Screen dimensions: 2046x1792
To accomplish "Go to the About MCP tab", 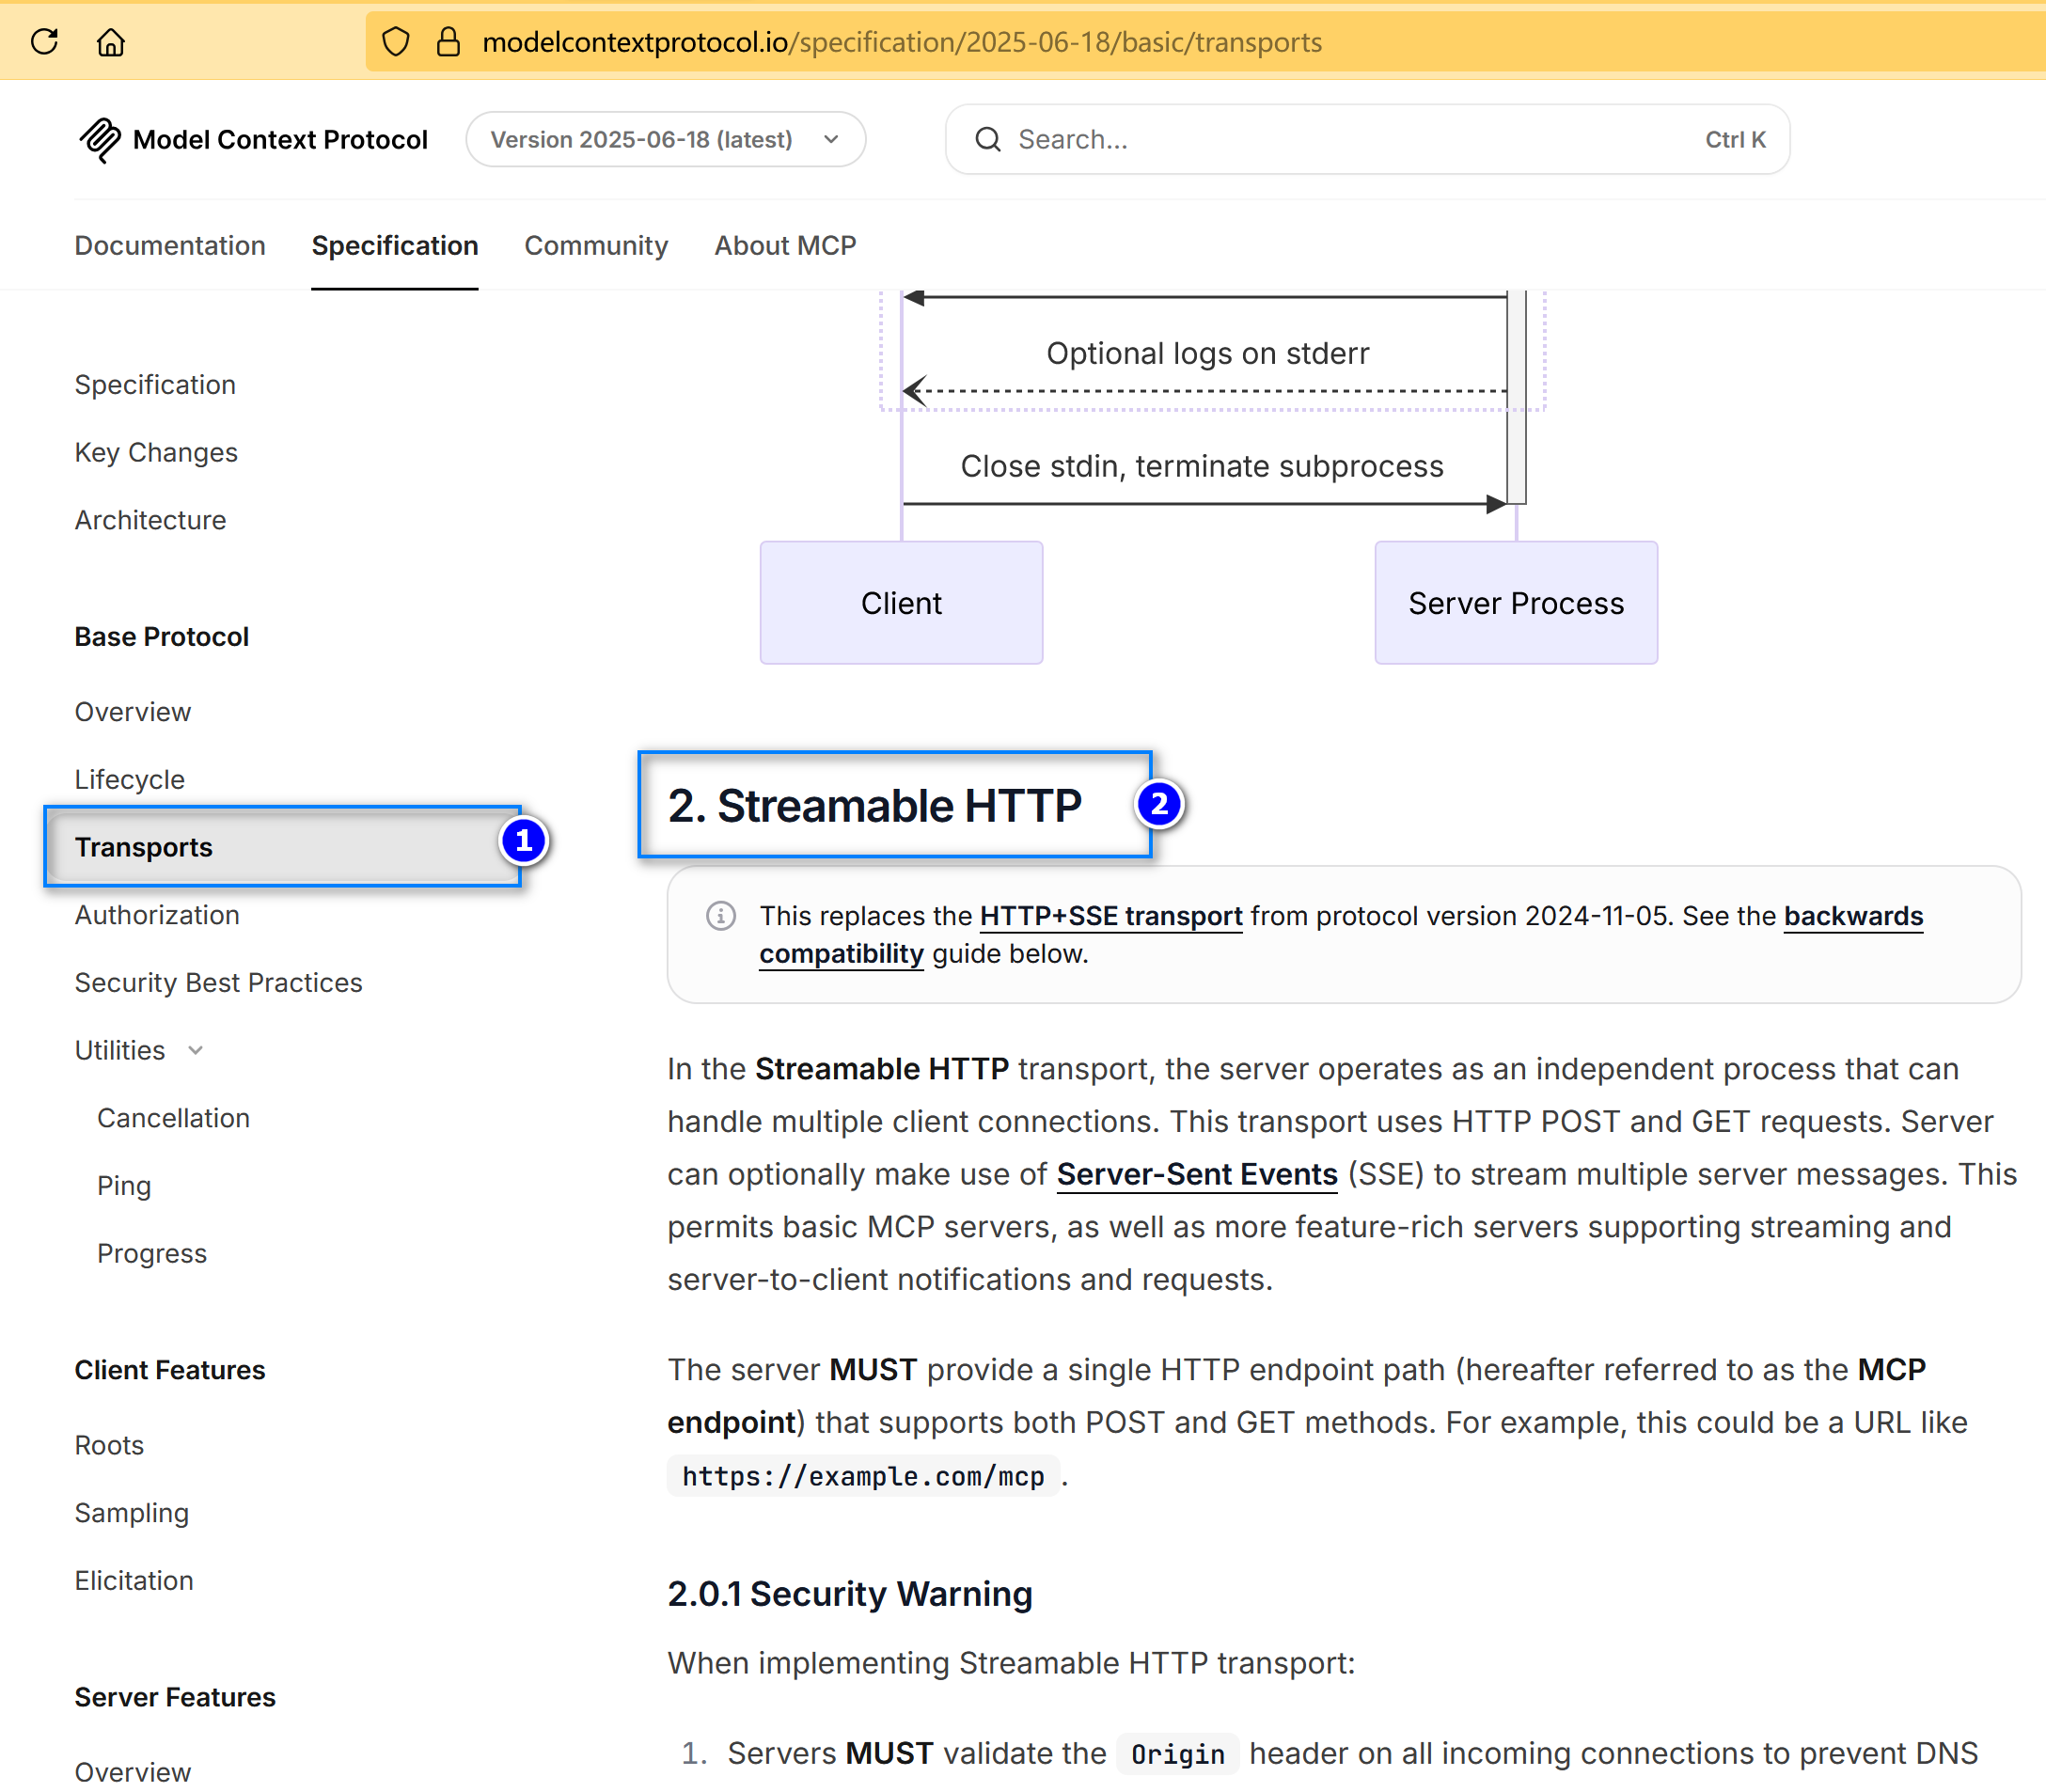I will tap(785, 245).
